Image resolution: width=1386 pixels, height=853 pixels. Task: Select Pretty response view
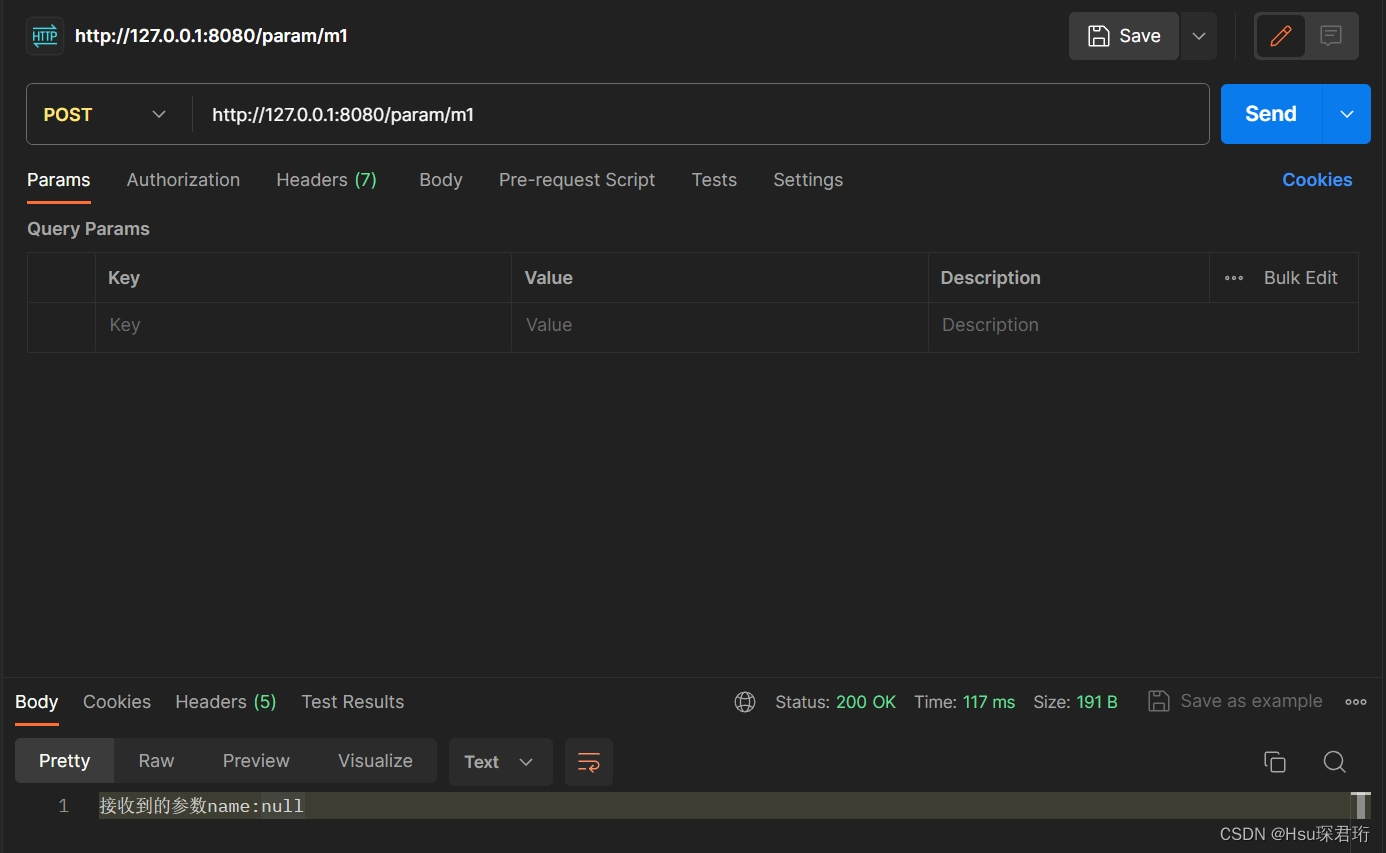point(65,761)
